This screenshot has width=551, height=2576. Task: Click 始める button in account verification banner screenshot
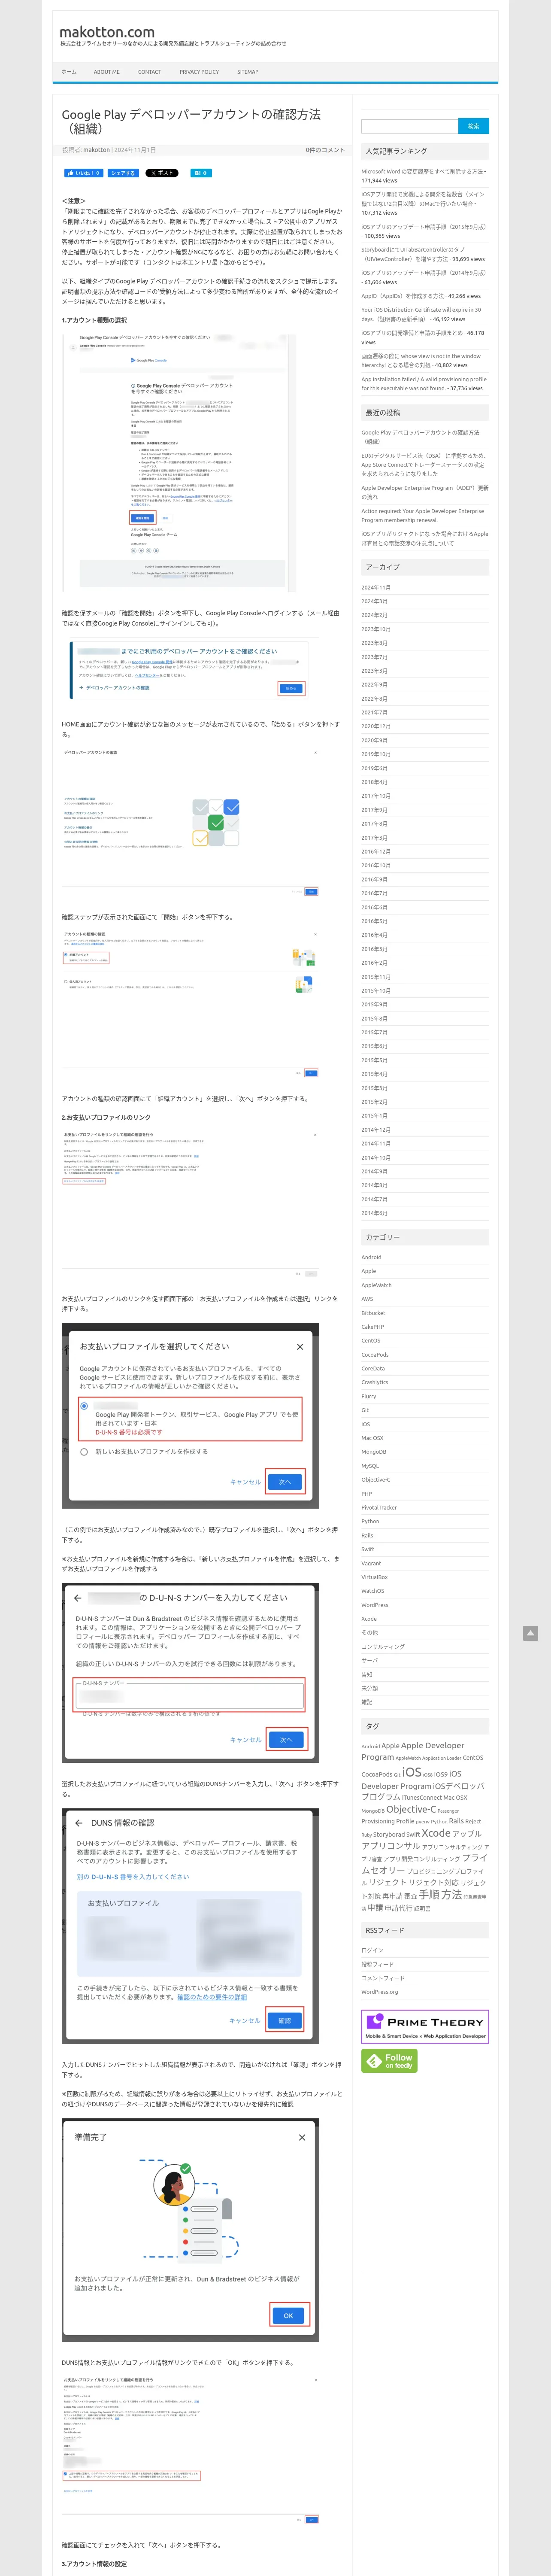point(291,688)
